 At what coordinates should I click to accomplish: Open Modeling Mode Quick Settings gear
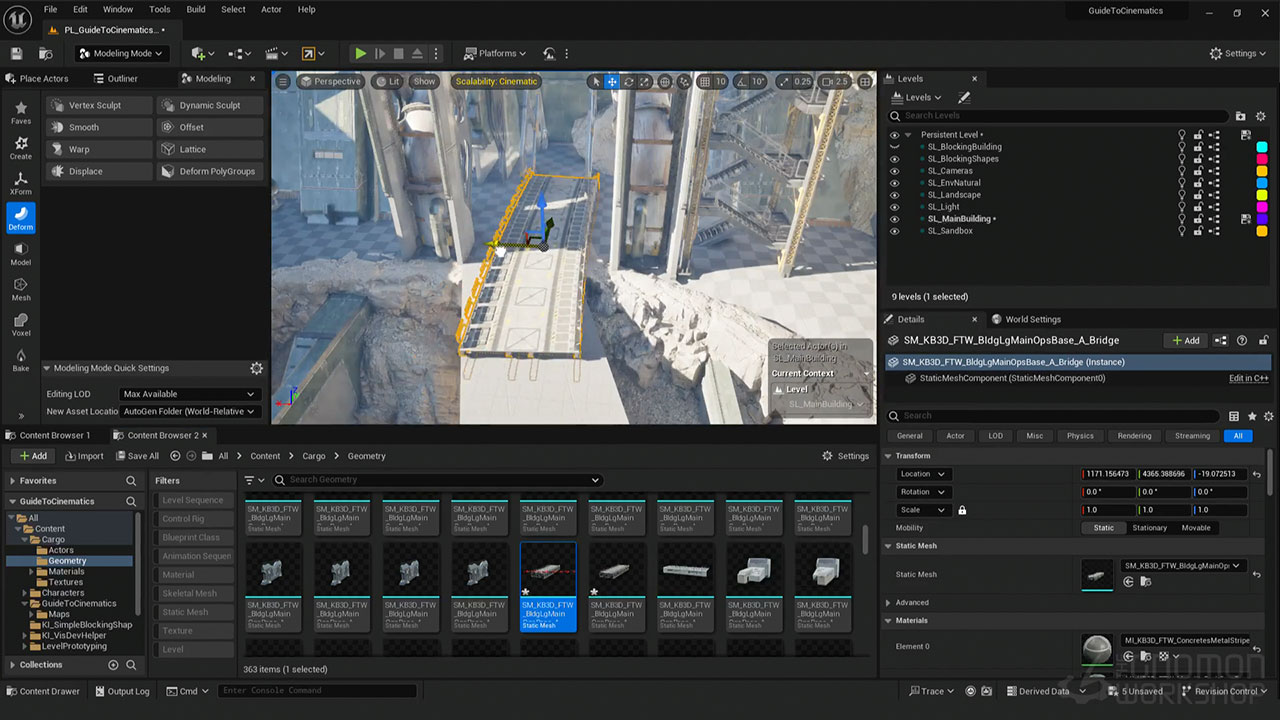click(x=256, y=368)
